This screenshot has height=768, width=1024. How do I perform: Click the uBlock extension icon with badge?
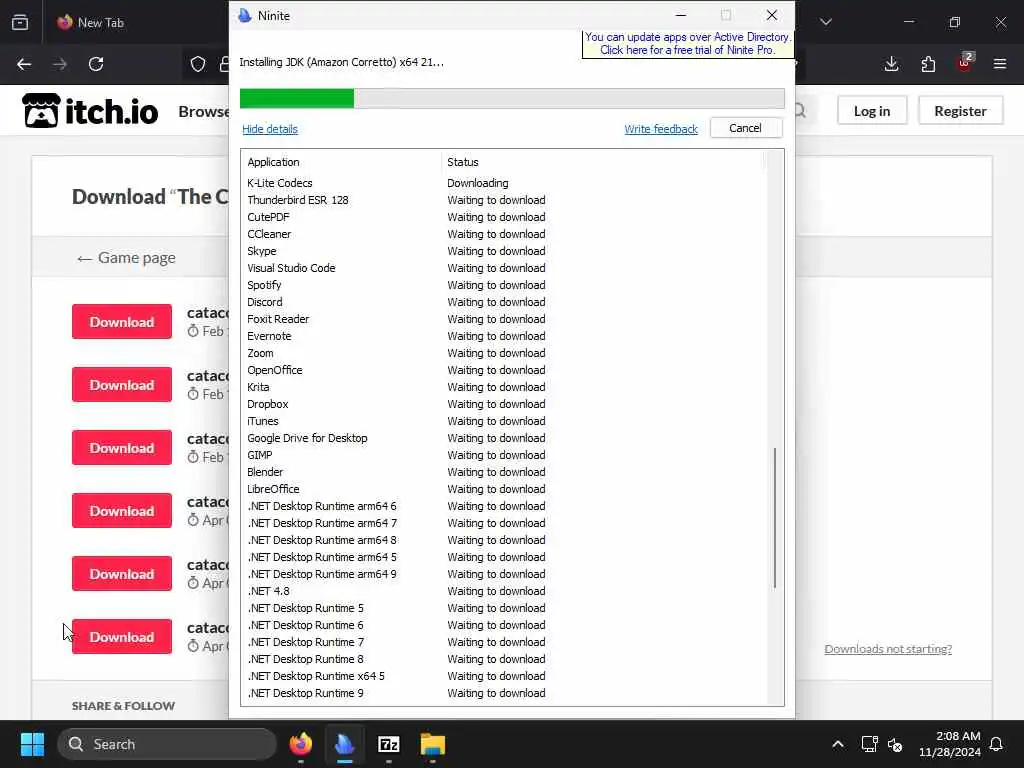pos(965,63)
